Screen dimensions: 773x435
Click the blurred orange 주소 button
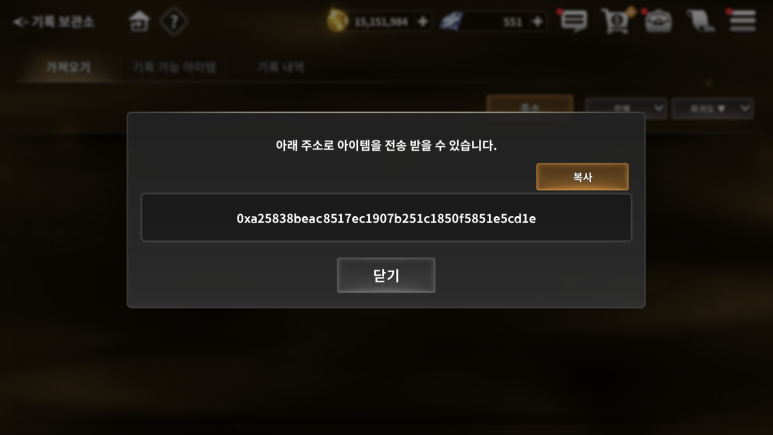pyautogui.click(x=530, y=105)
